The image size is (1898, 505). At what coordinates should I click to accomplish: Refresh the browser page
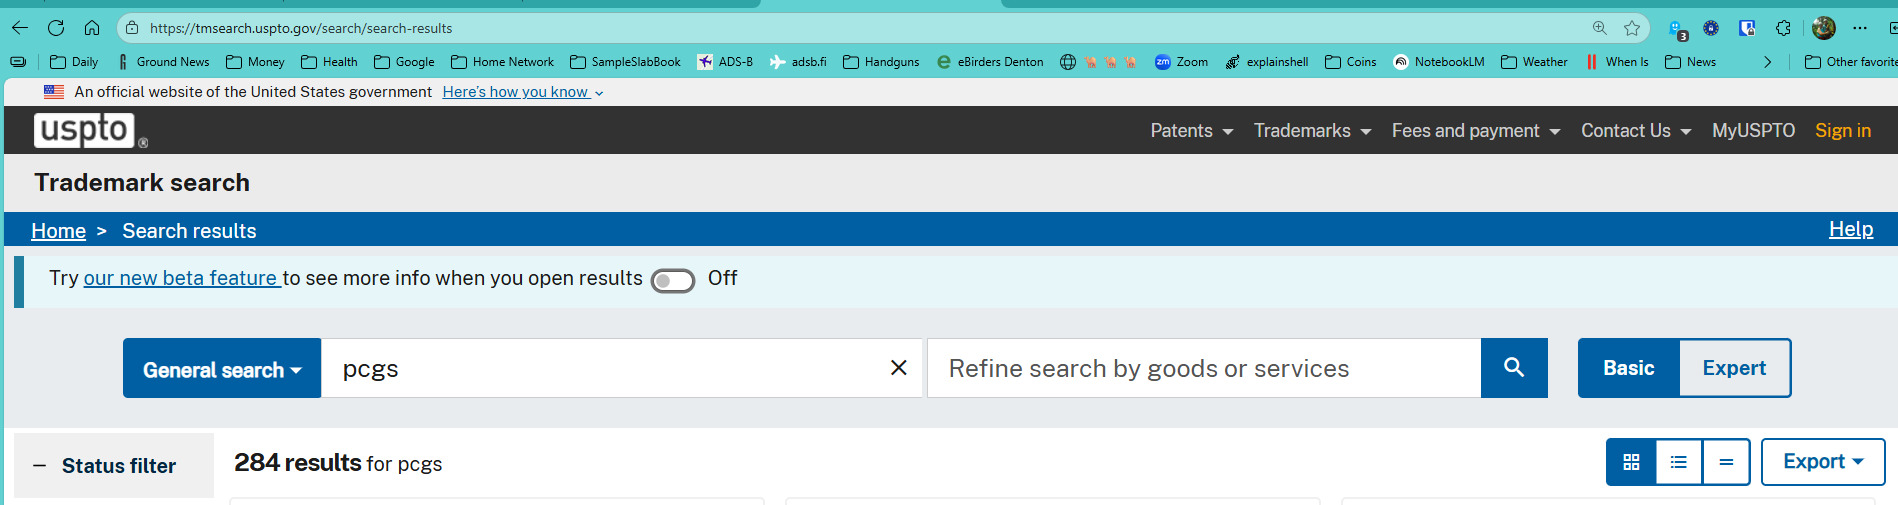(56, 28)
